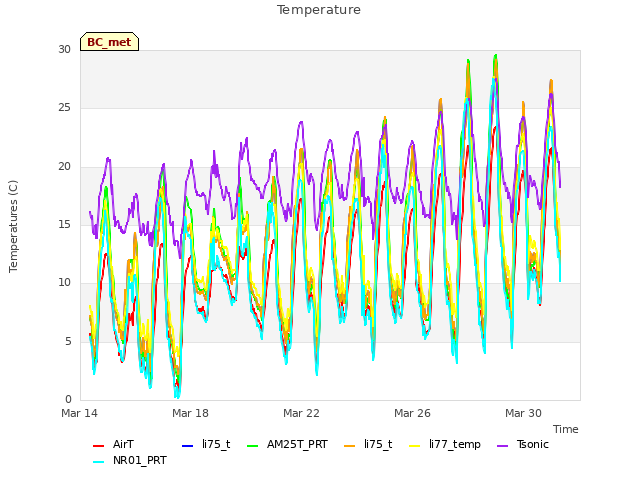The width and height of the screenshot is (640, 480).
Task: Click the y-axis tick label "0"
Action: 68,399
